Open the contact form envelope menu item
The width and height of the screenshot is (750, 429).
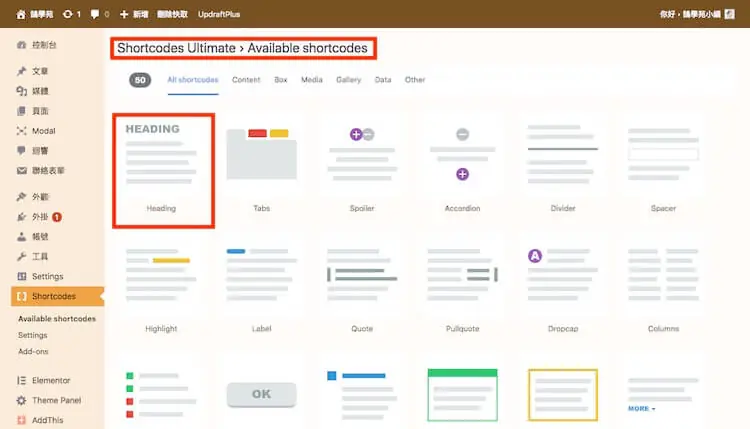click(x=41, y=170)
